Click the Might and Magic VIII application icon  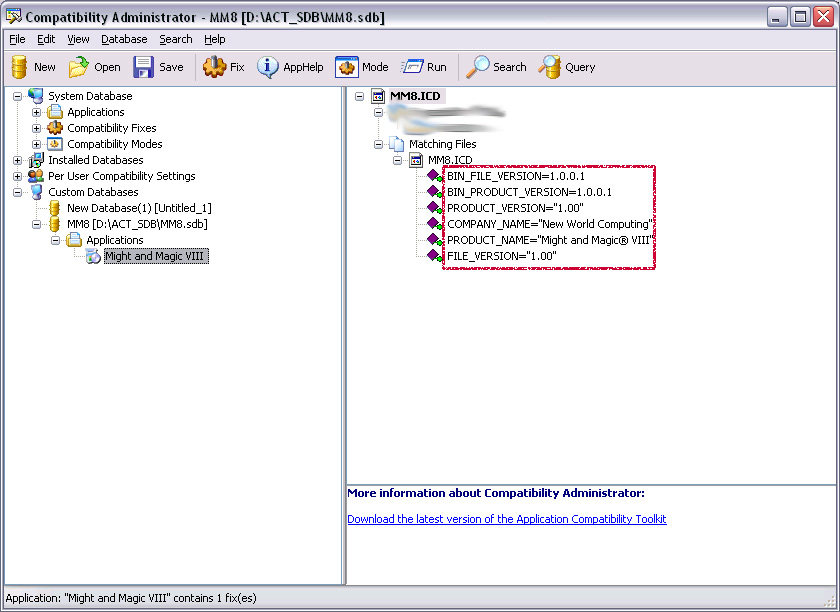93,256
